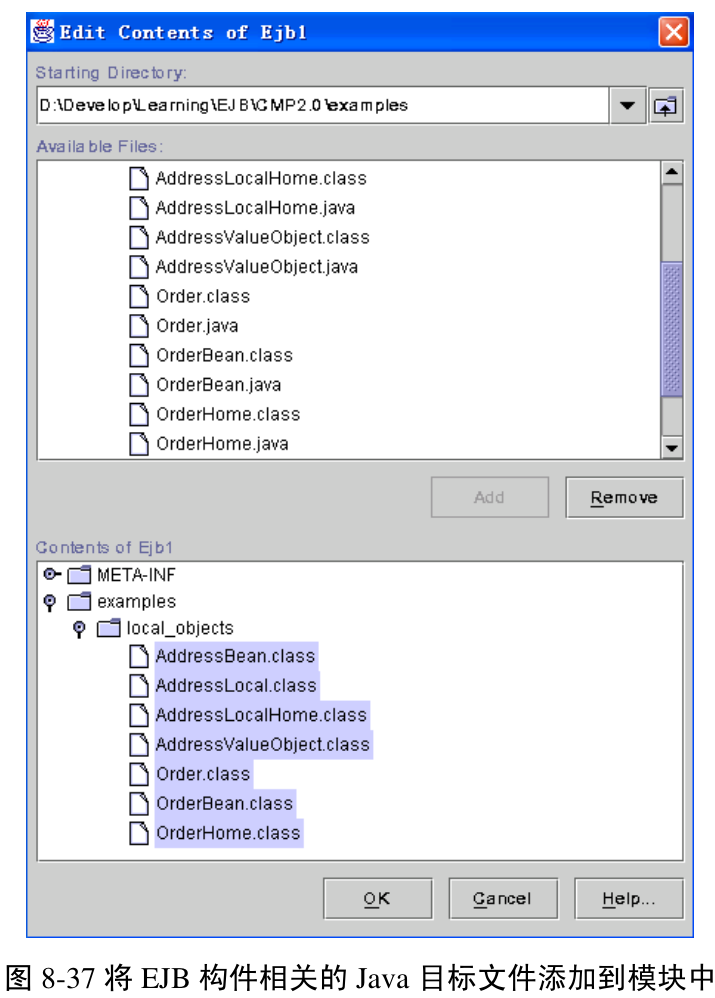Click the Starting Directory path field
Viewport: 715px width, 998px height.
point(323,106)
